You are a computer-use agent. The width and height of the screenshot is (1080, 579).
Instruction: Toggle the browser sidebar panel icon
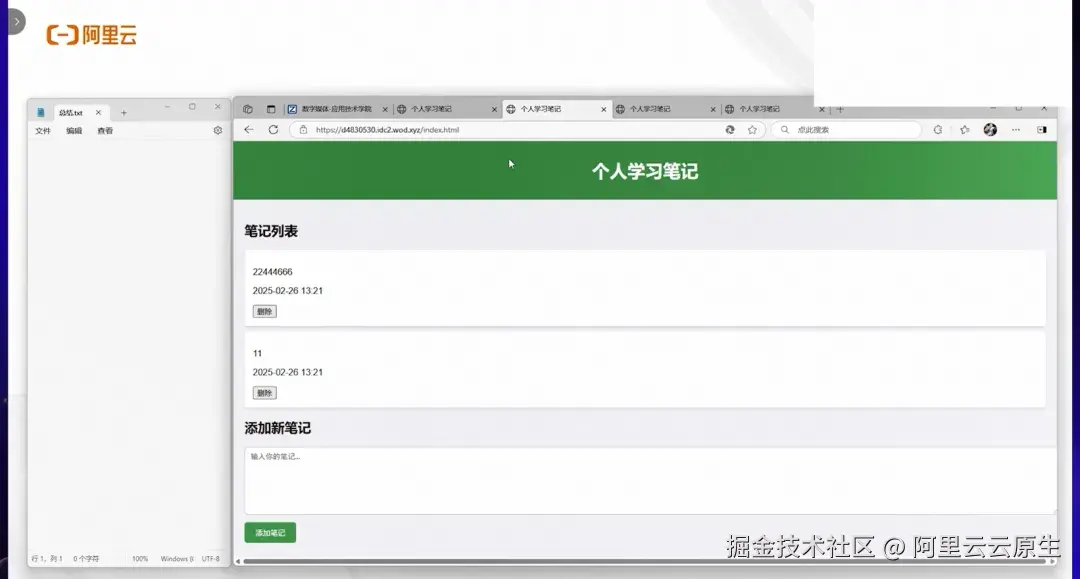tap(1041, 129)
